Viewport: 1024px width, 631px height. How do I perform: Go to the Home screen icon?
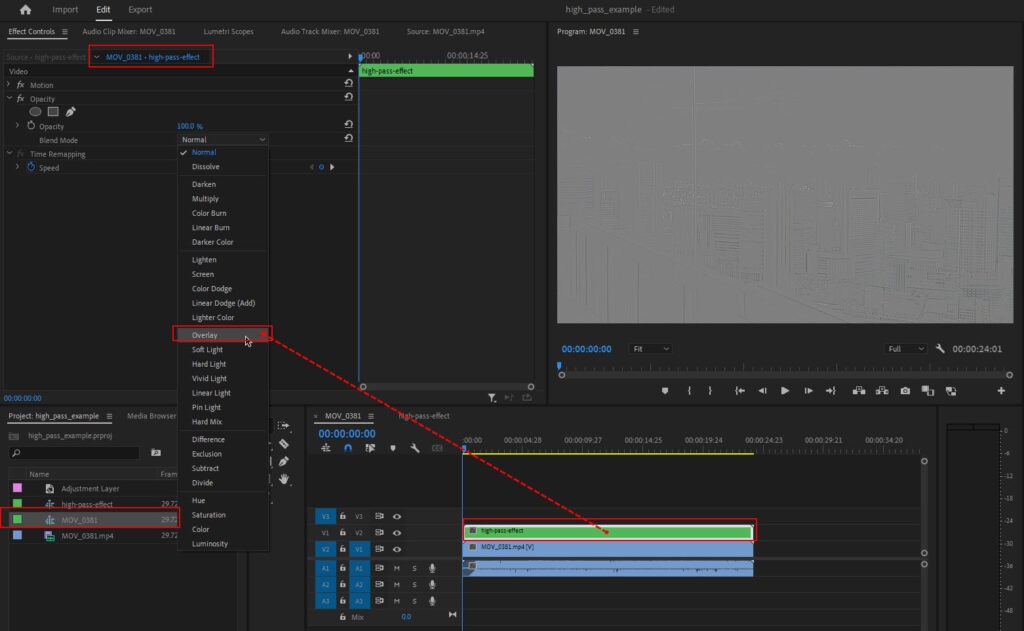(25, 10)
